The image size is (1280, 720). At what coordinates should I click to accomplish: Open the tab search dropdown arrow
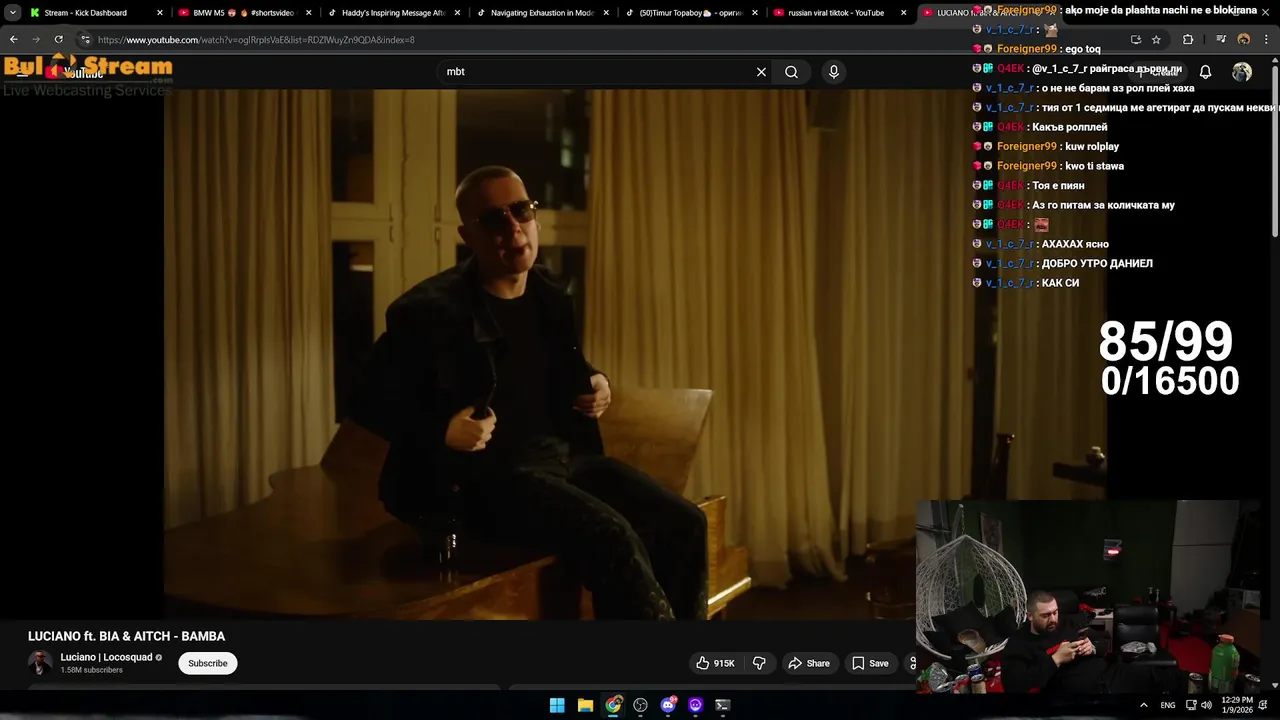pyautogui.click(x=12, y=13)
